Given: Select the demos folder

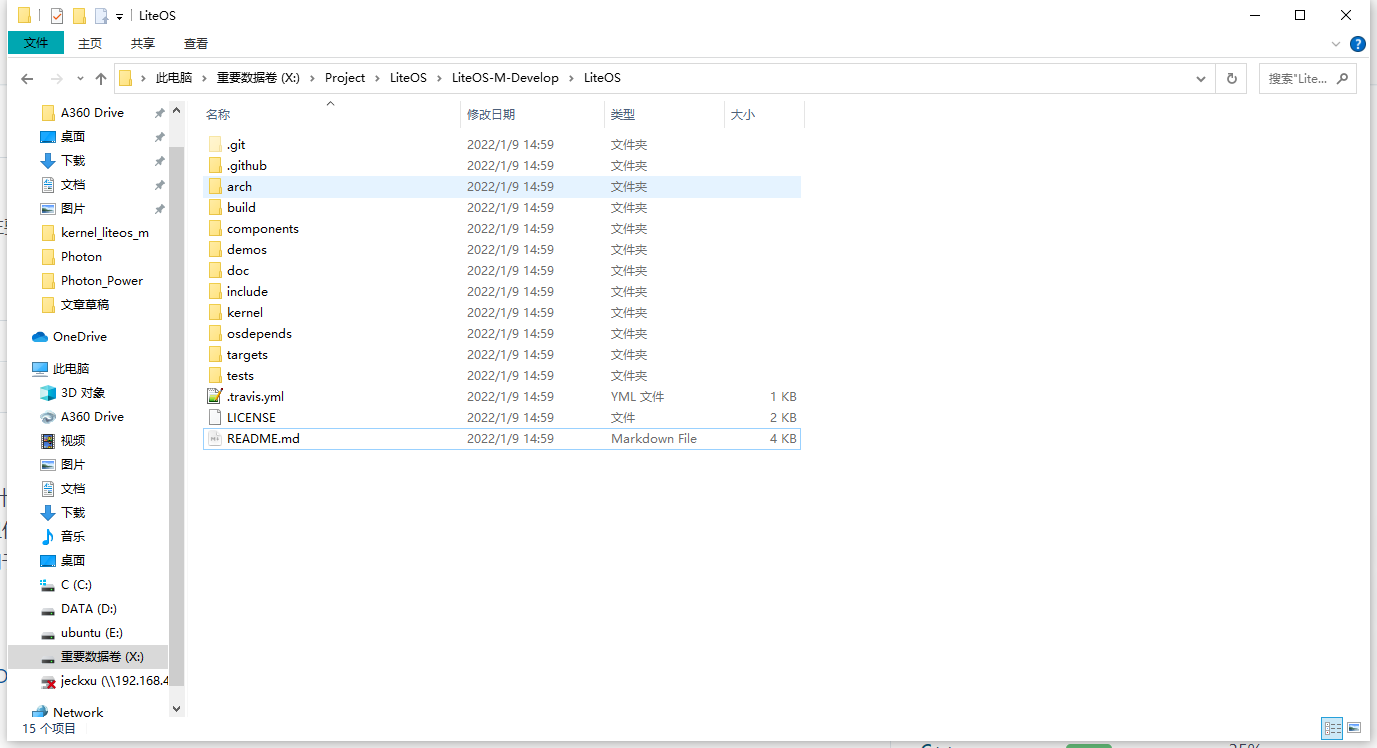Looking at the screenshot, I should pos(502,250).
